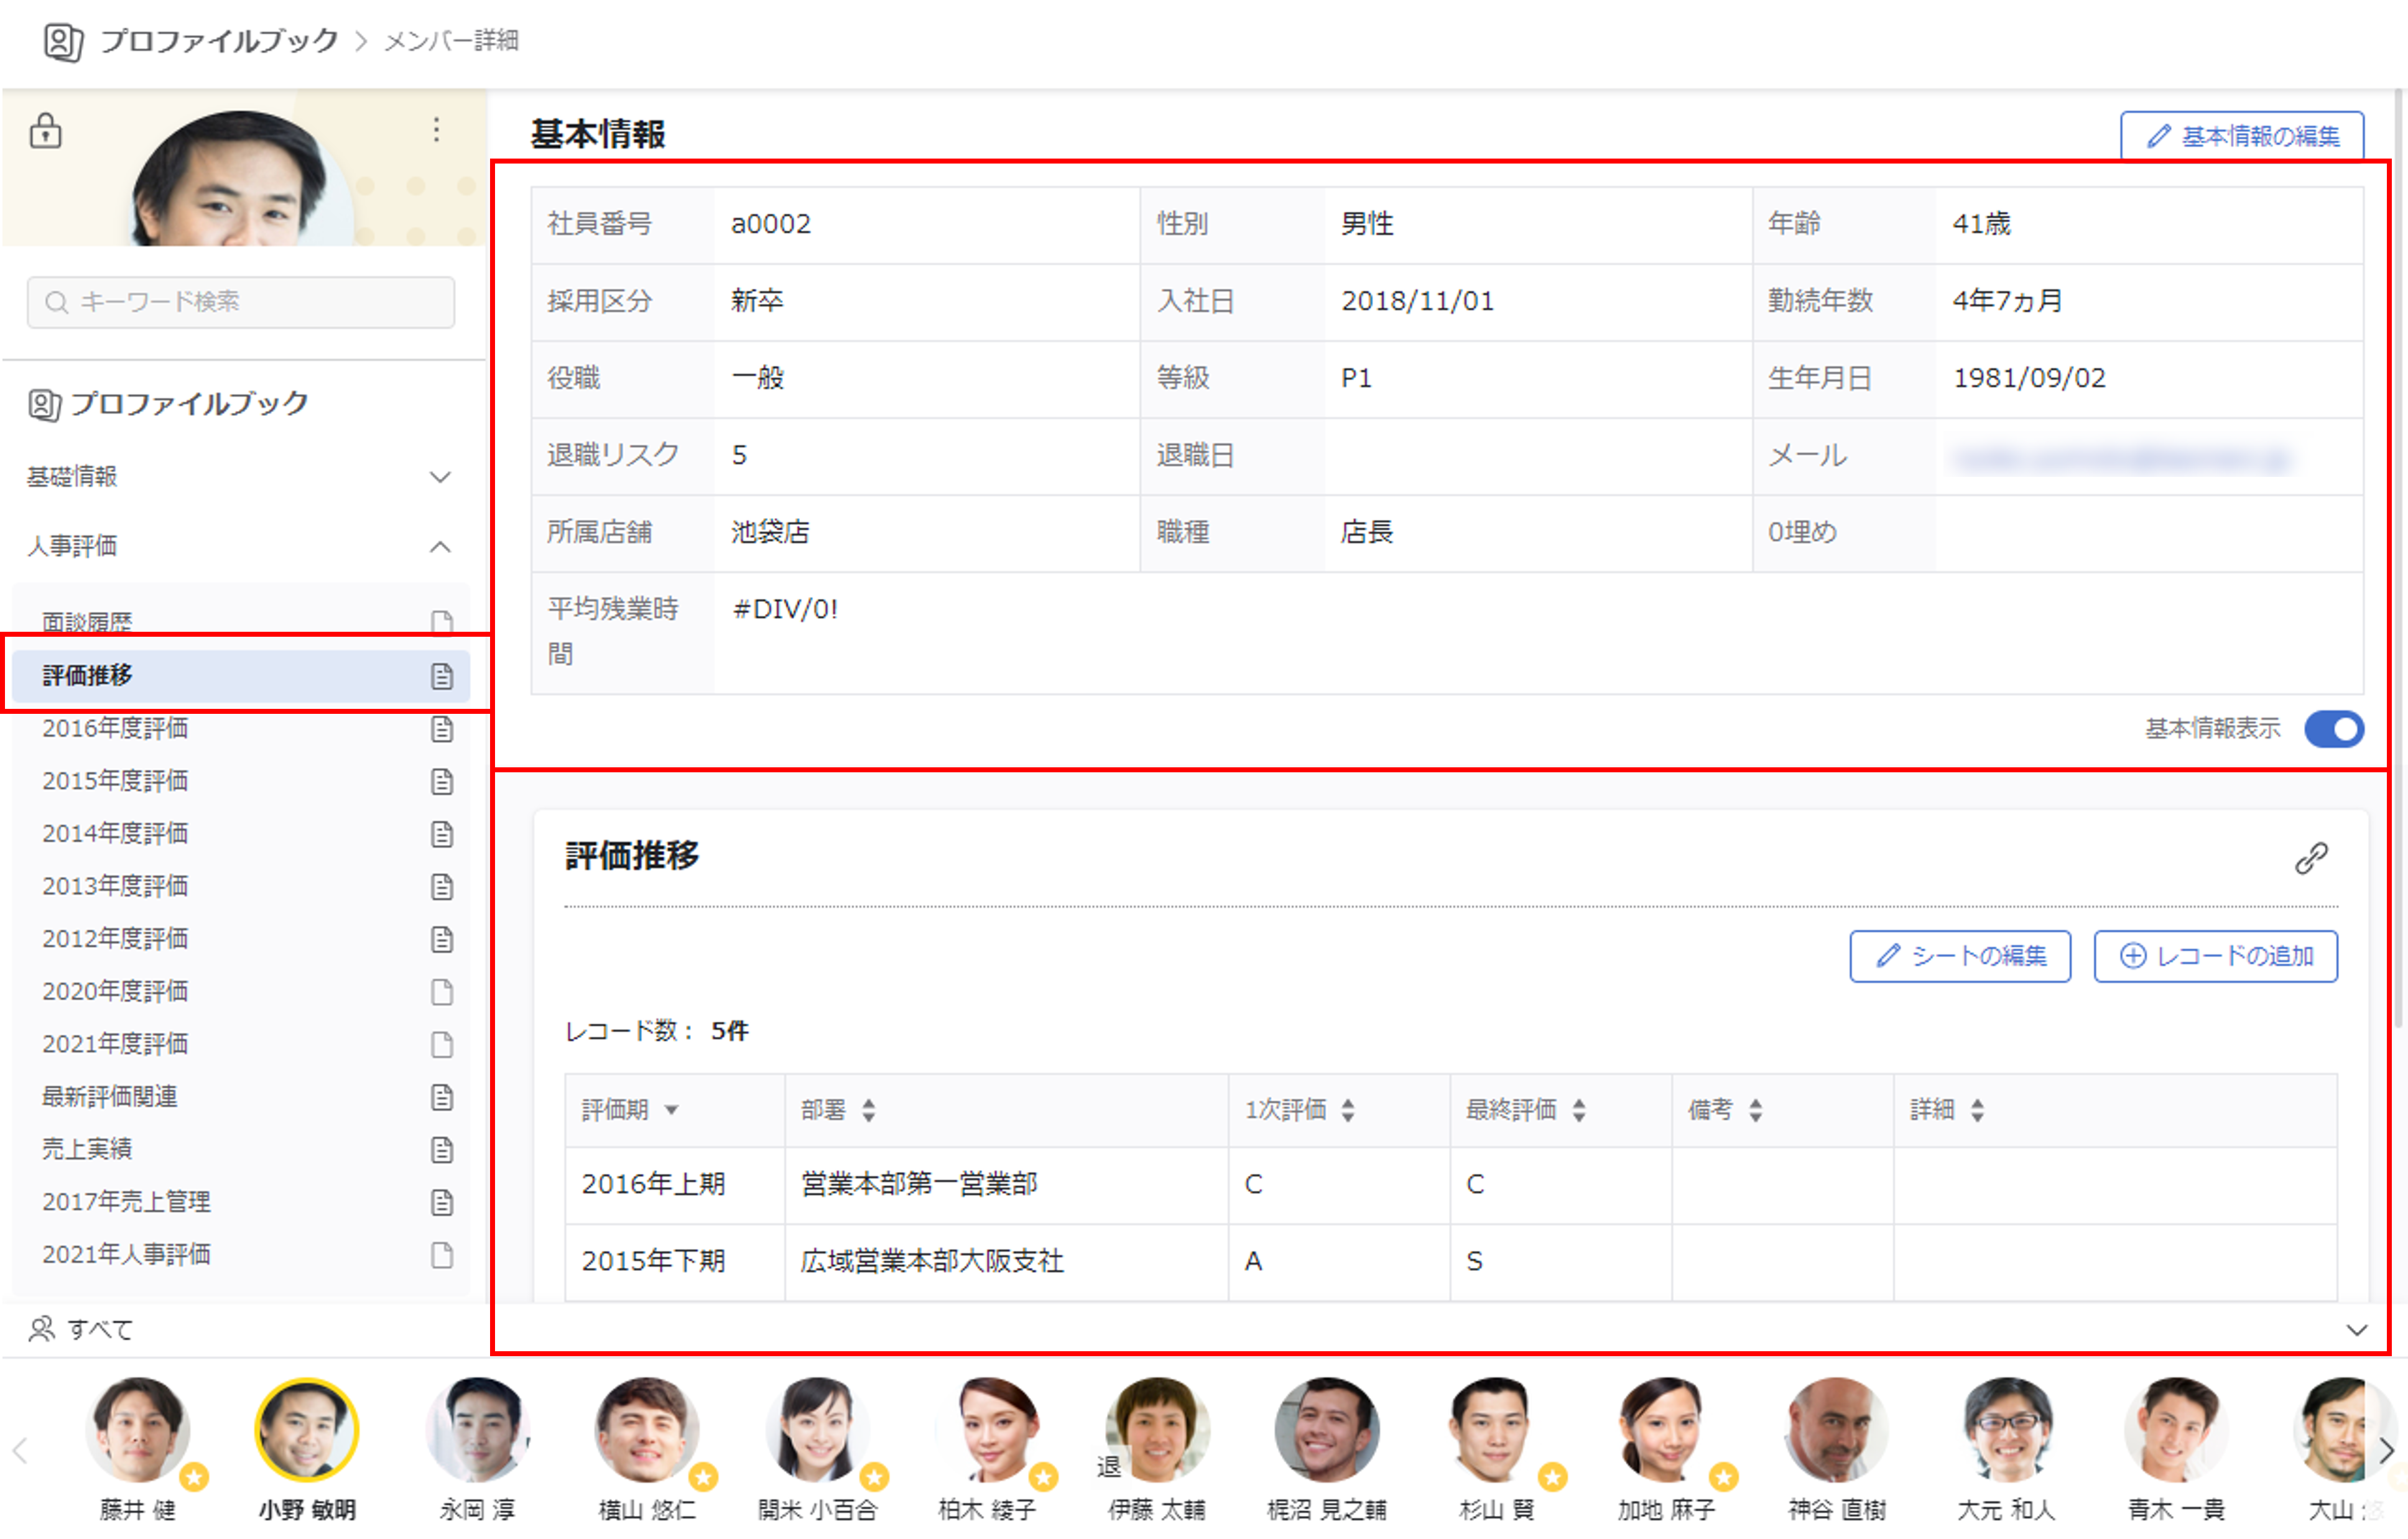Click the 基本情報の編集 button
The height and width of the screenshot is (1539, 2408).
click(x=2242, y=136)
